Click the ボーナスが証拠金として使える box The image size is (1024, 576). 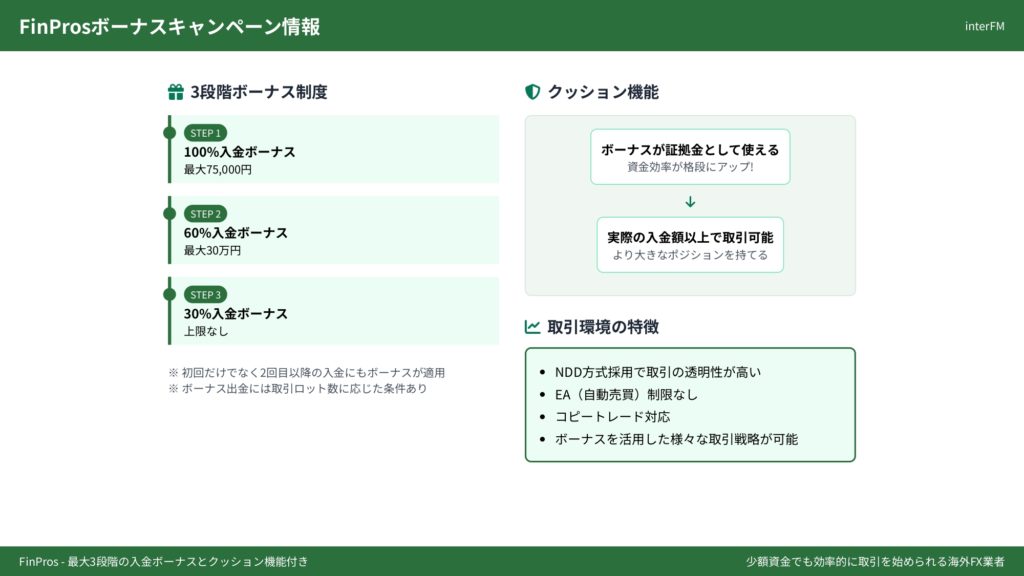coord(690,157)
